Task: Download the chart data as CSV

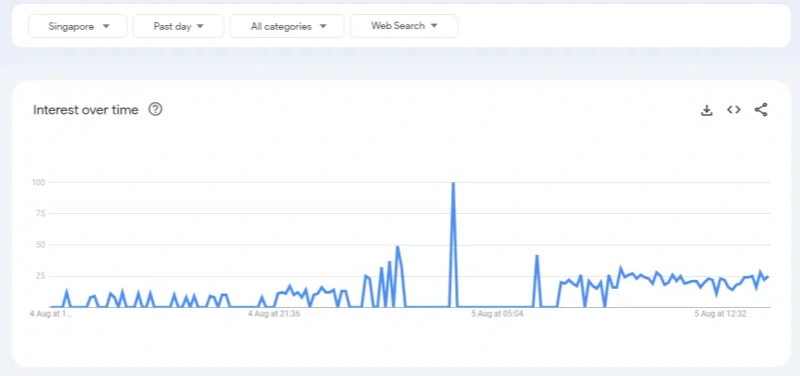Action: 707,110
